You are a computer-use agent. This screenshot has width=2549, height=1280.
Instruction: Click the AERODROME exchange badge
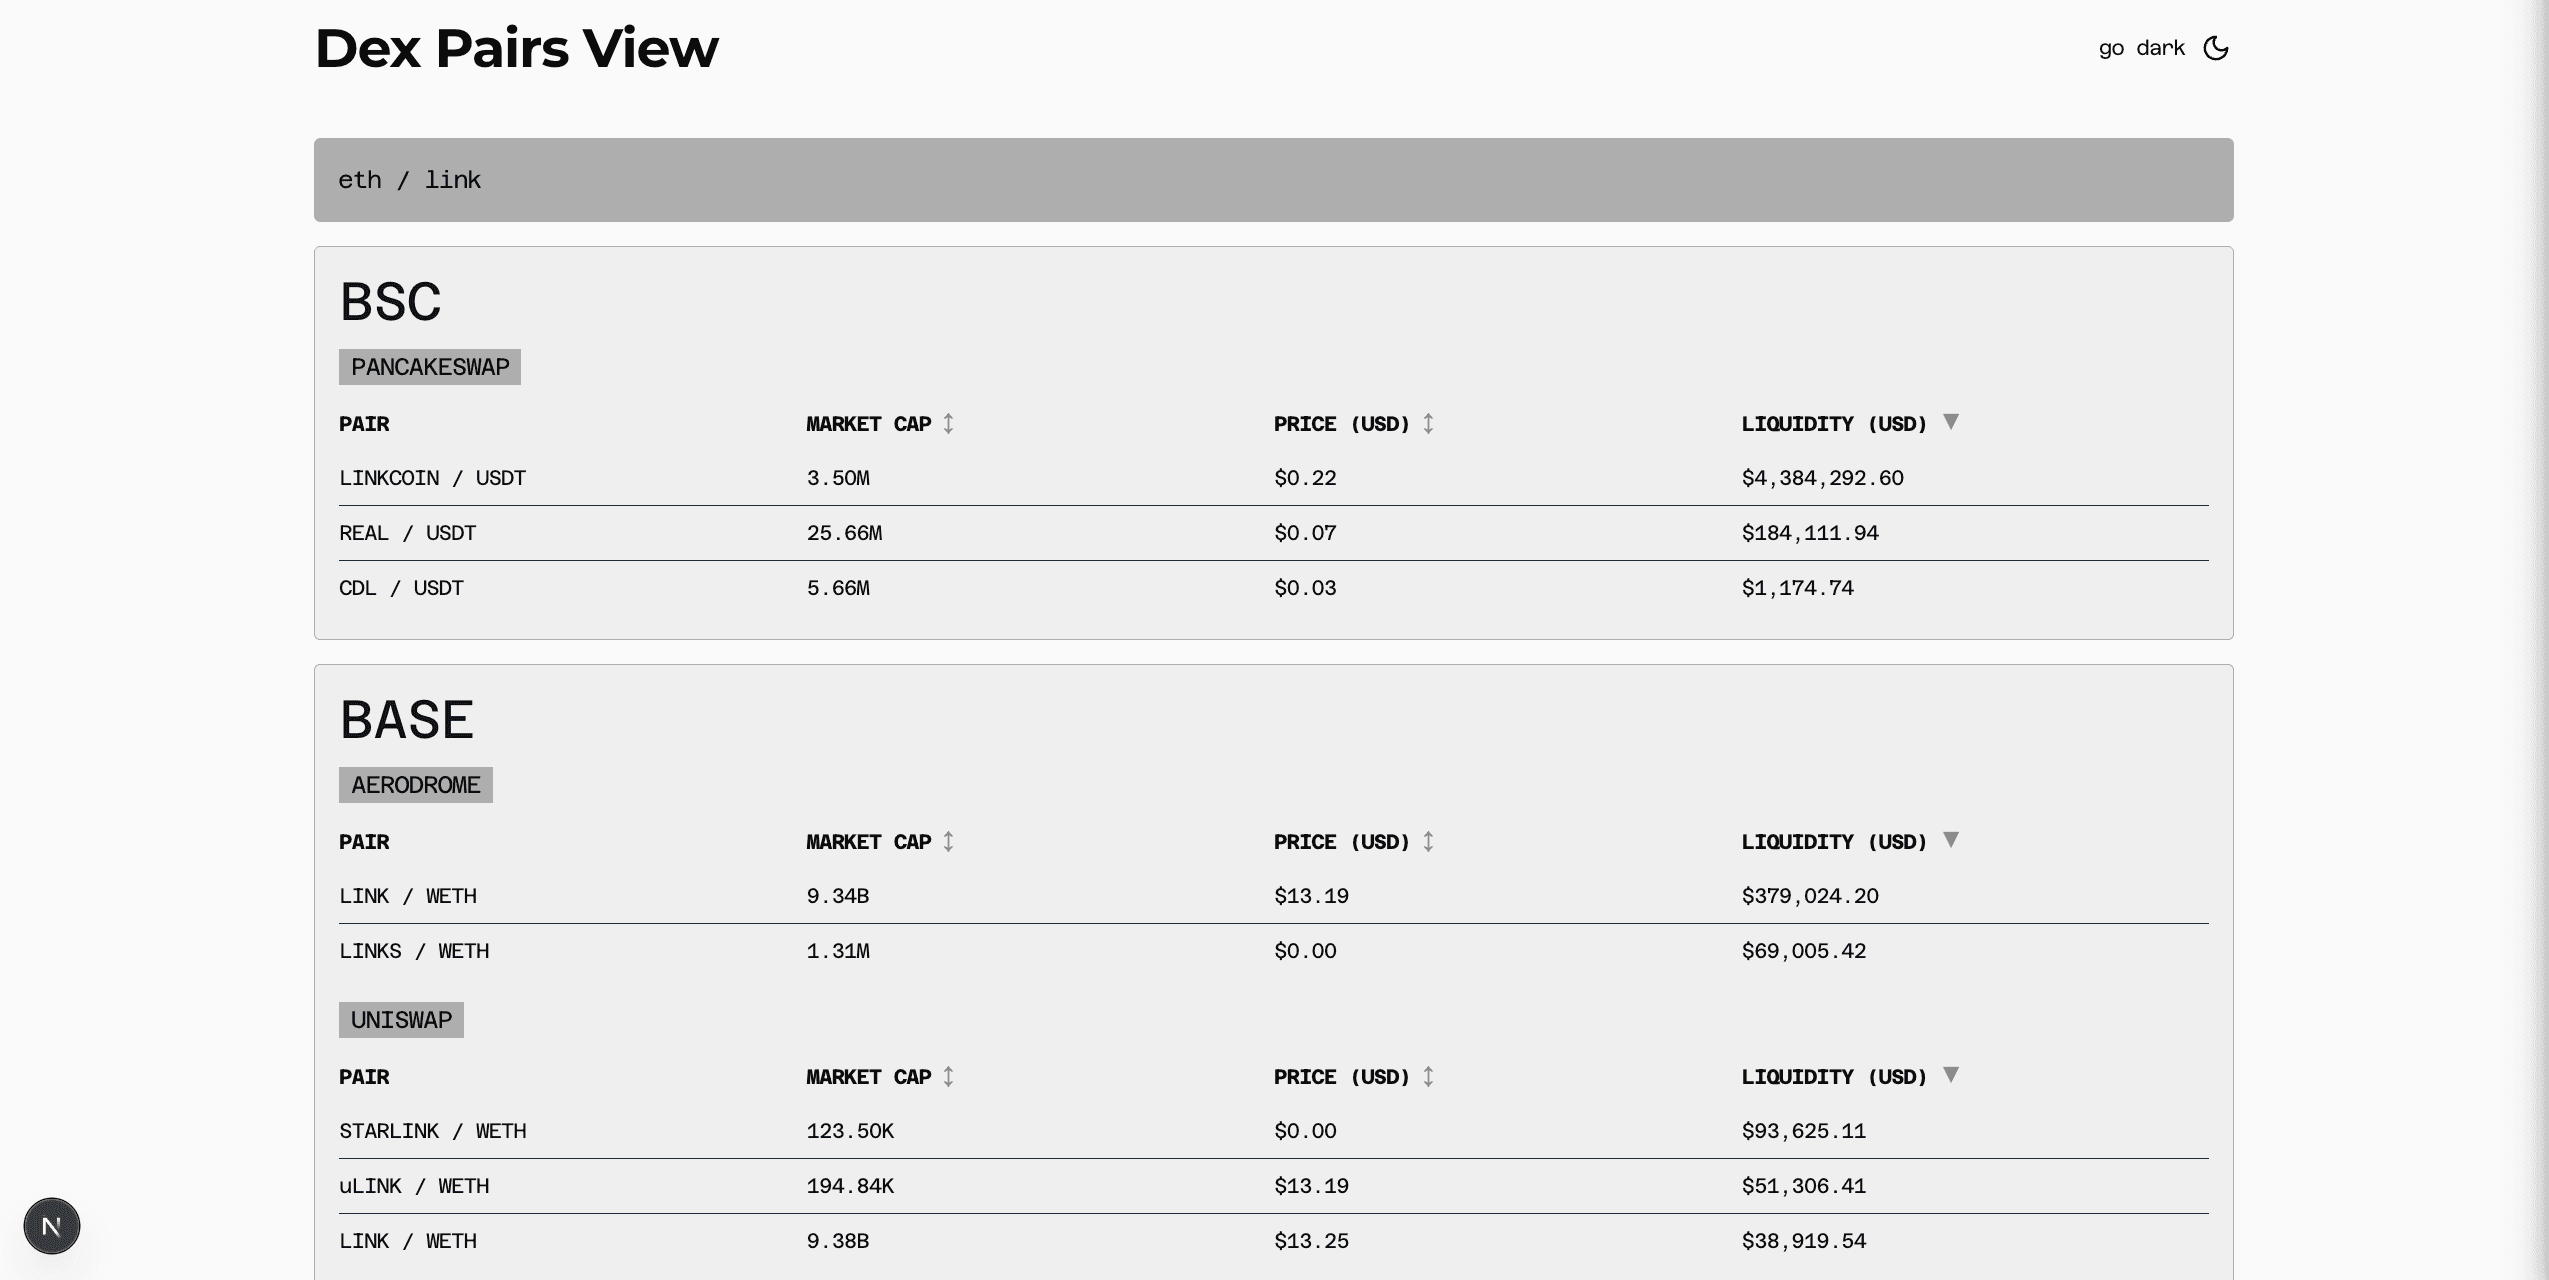point(415,785)
